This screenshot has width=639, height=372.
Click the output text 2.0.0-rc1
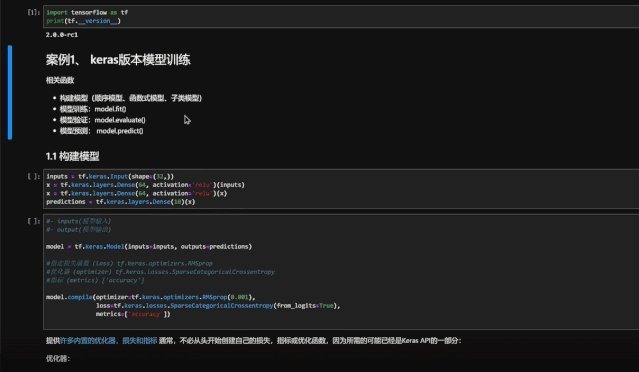[x=62, y=35]
